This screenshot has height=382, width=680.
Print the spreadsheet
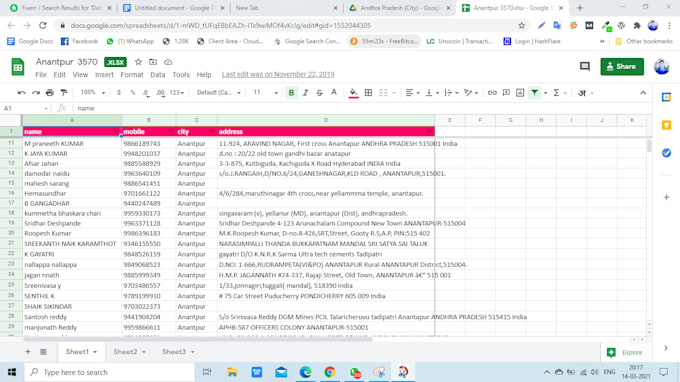point(50,93)
